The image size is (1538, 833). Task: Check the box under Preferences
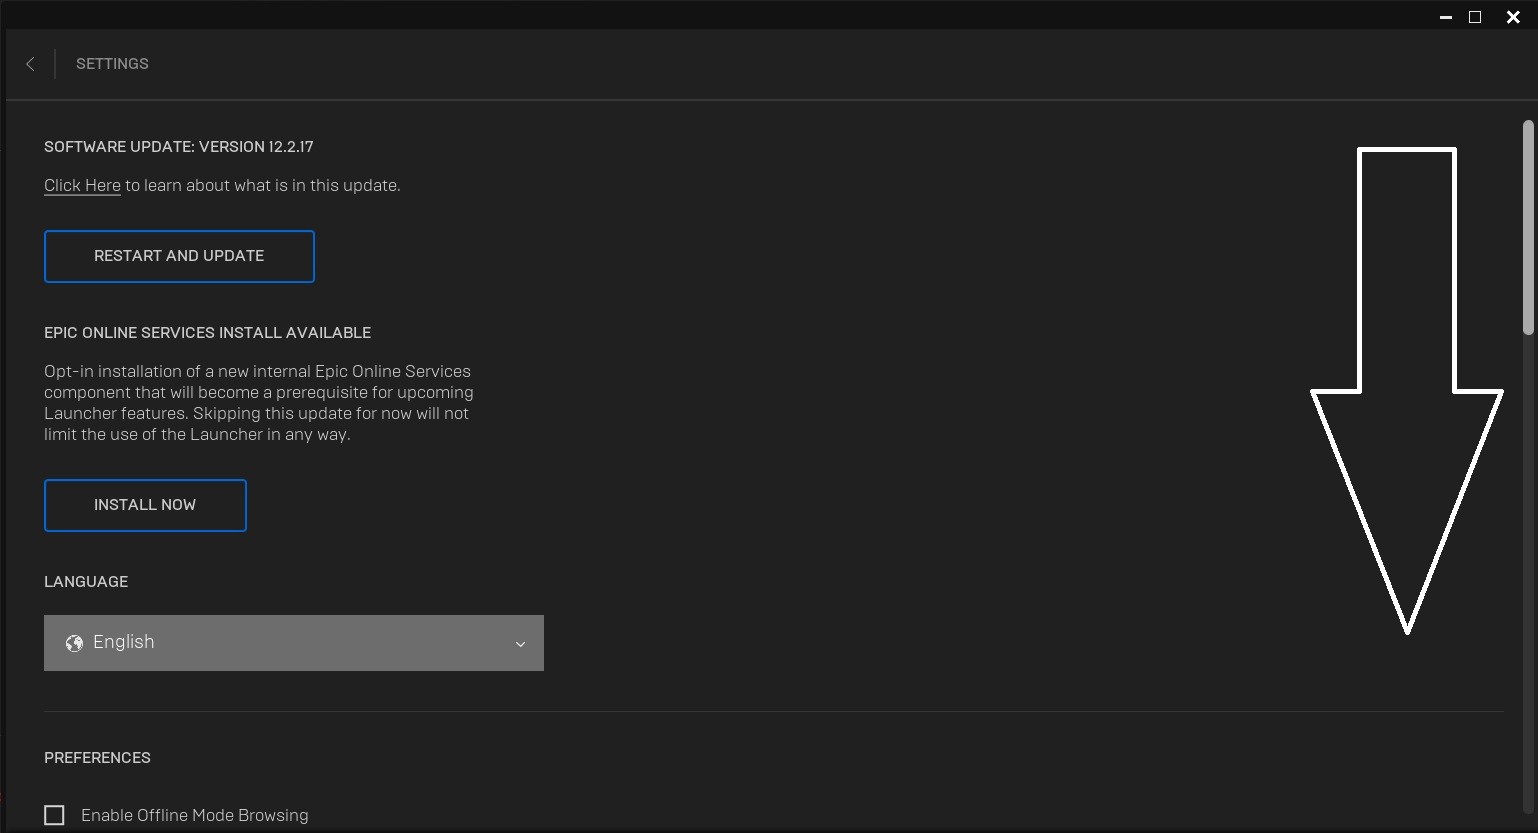click(54, 815)
